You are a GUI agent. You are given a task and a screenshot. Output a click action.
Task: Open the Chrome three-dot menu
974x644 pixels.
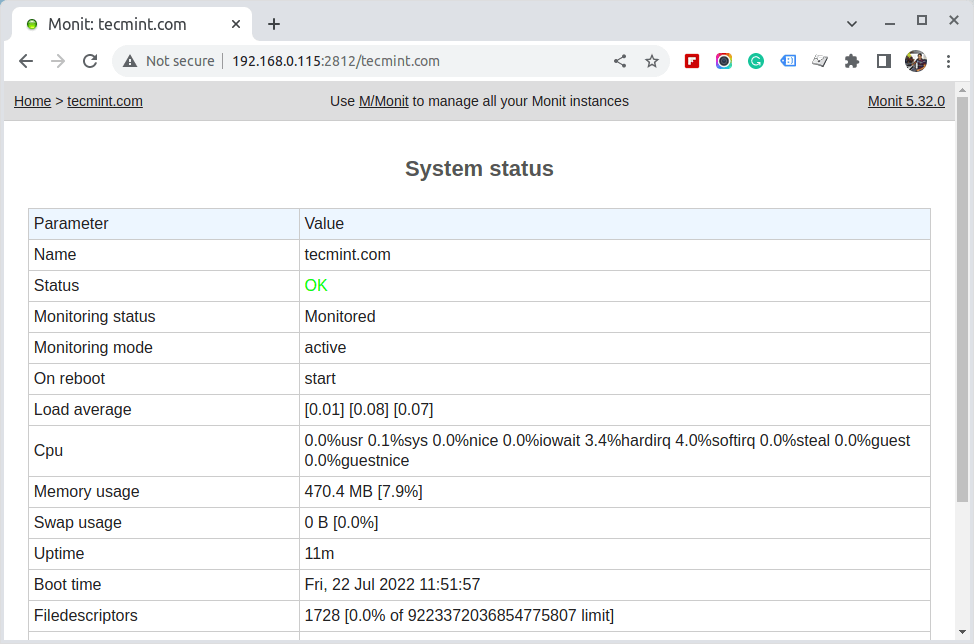tap(948, 61)
